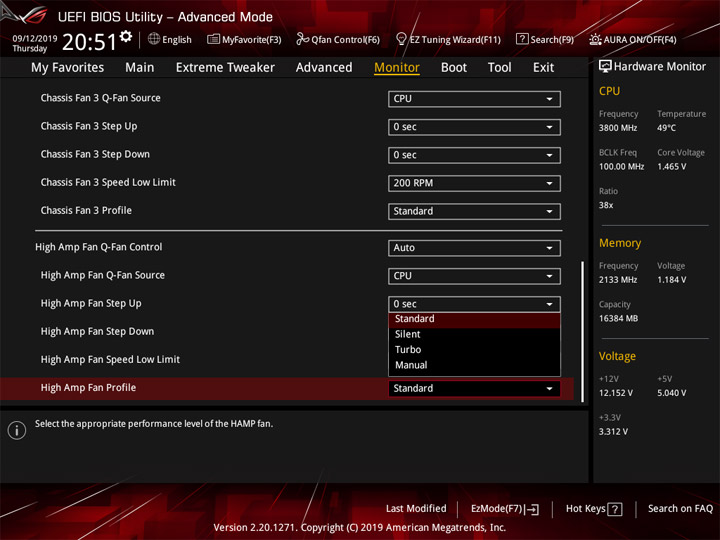This screenshot has width=720, height=540.
Task: Choose Manual fan profile option
Action: tap(474, 366)
